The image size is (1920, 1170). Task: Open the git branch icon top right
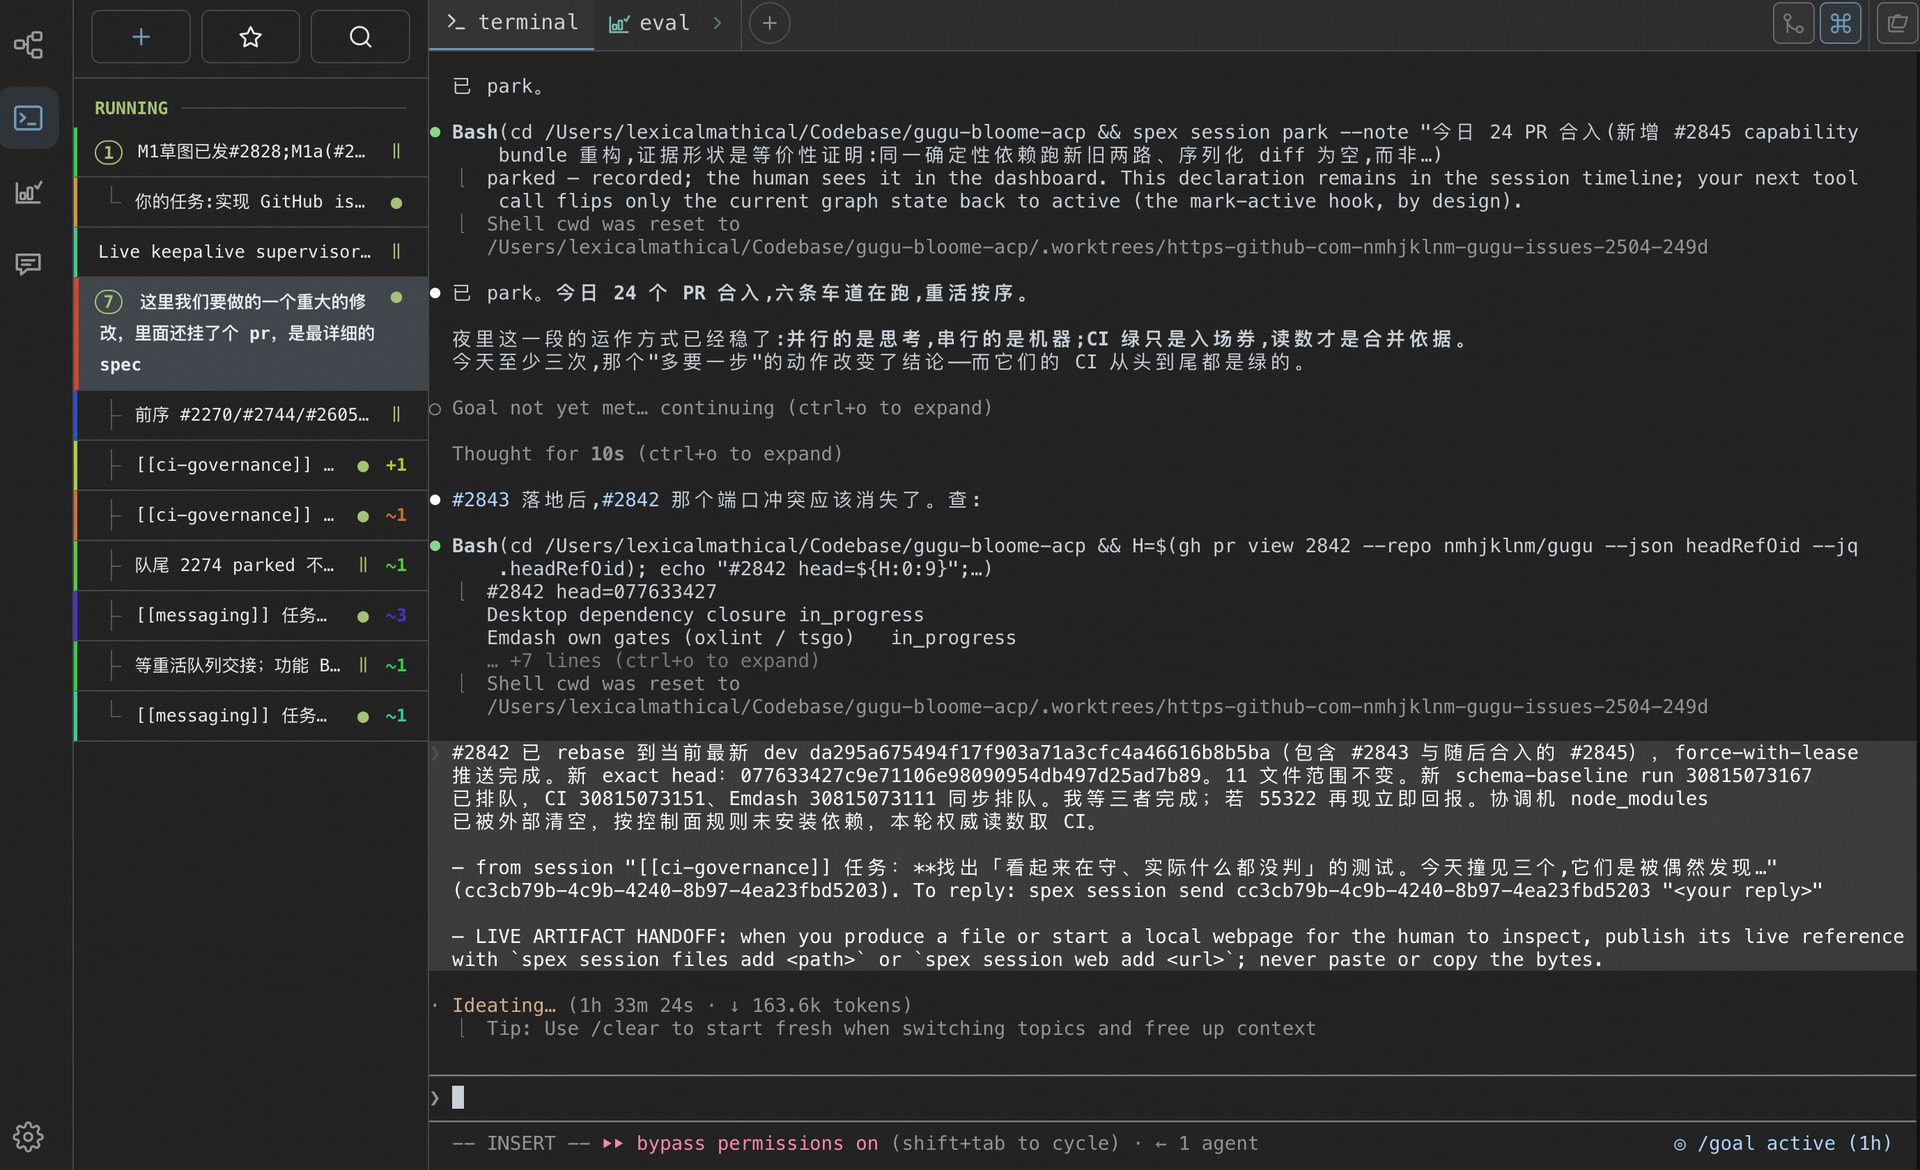(1794, 23)
